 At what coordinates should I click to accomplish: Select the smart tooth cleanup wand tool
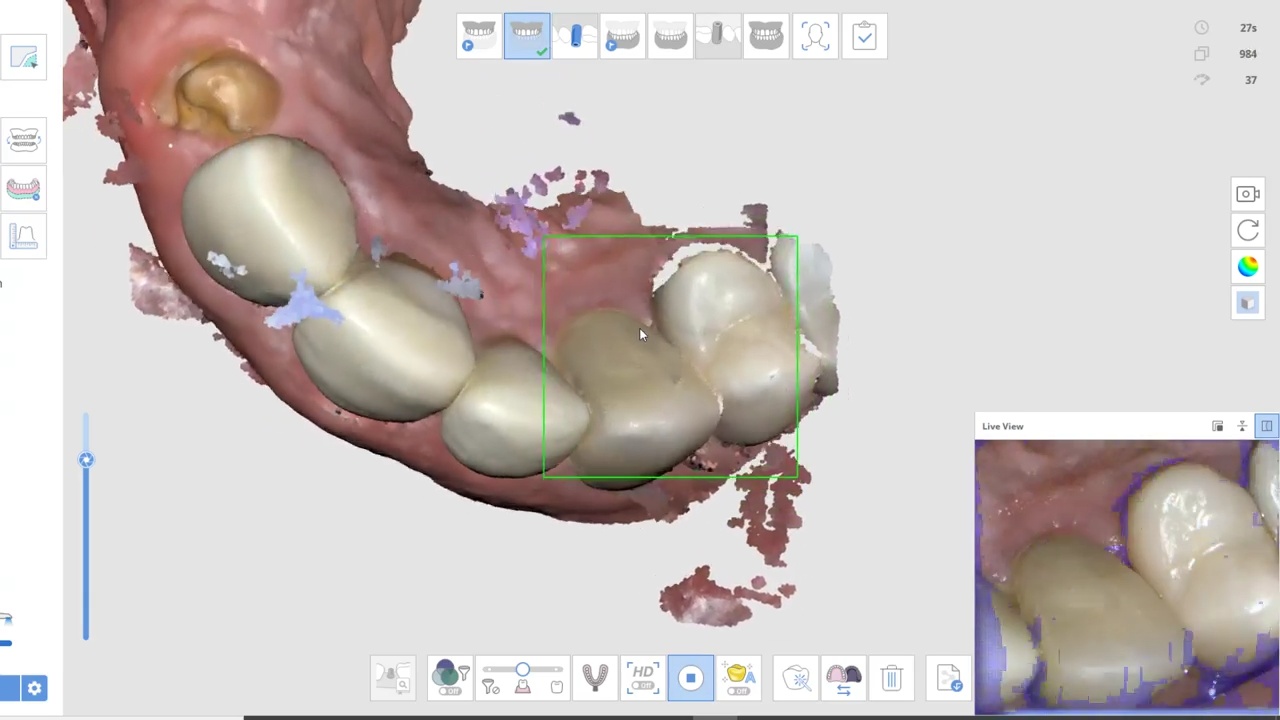(796, 678)
